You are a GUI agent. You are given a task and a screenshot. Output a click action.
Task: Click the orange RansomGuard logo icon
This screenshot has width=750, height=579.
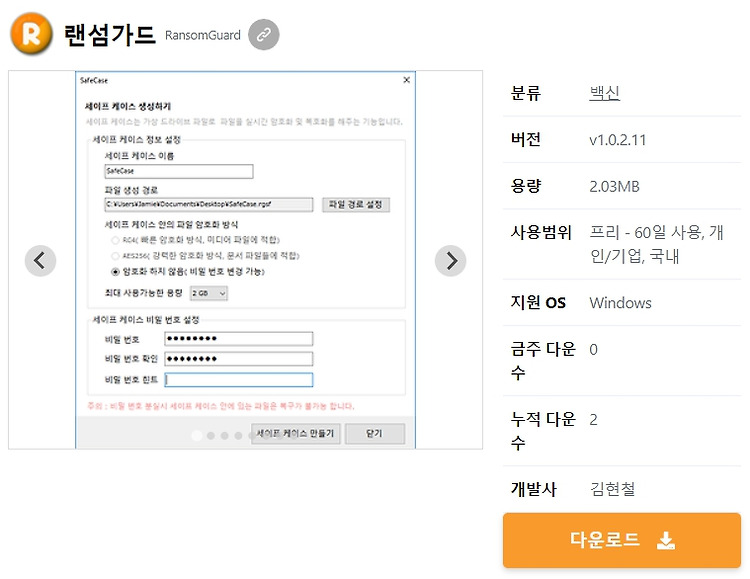tap(32, 34)
